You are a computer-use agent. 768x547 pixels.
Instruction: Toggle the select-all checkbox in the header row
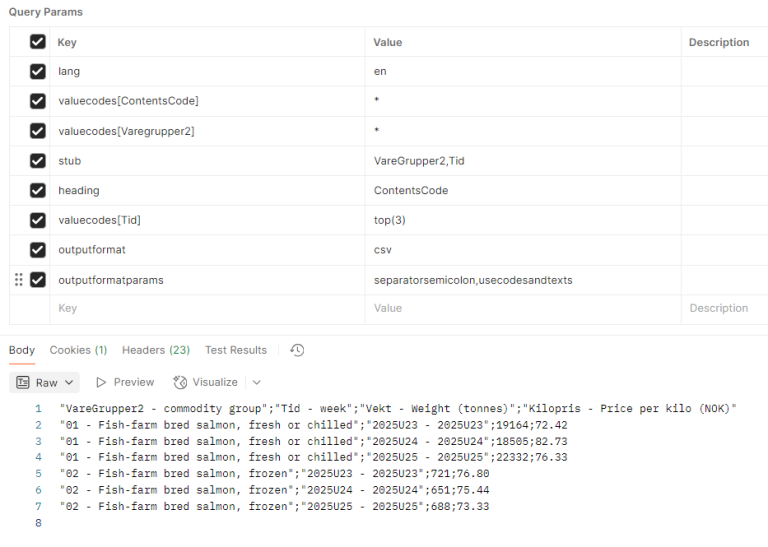point(38,42)
